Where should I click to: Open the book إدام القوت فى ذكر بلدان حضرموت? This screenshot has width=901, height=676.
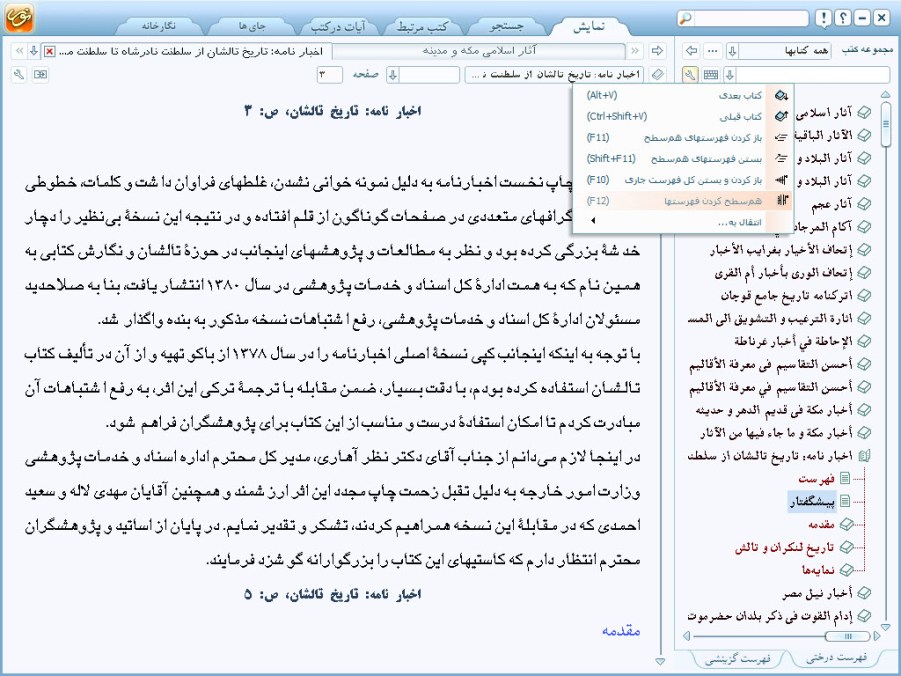pyautogui.click(x=770, y=616)
